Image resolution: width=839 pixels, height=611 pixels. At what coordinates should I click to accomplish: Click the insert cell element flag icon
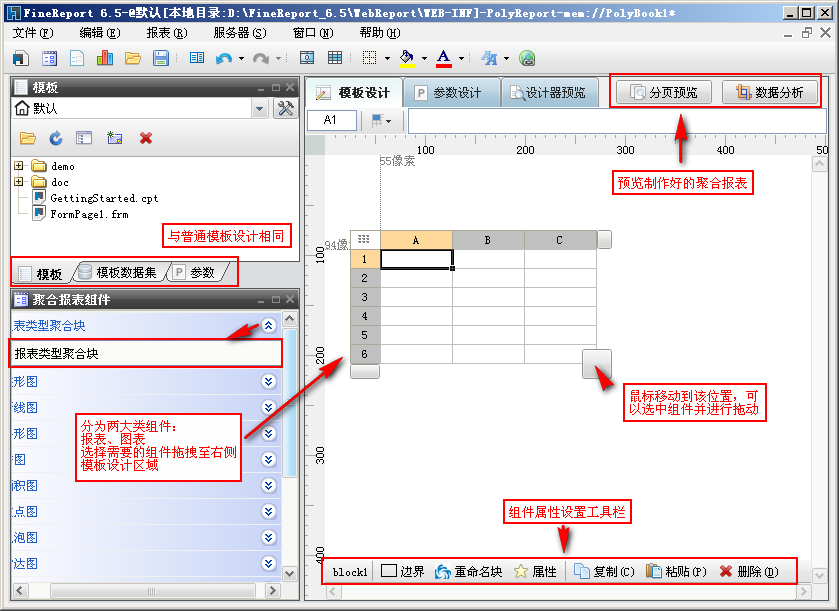click(x=377, y=120)
